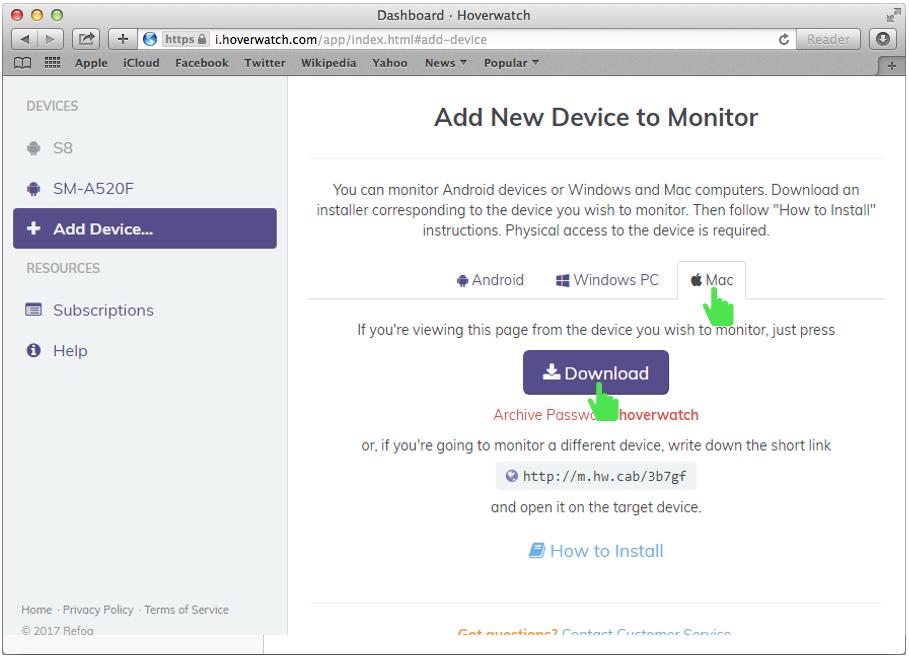Show the Top Sites grid icon
909x659 pixels.
pos(53,63)
